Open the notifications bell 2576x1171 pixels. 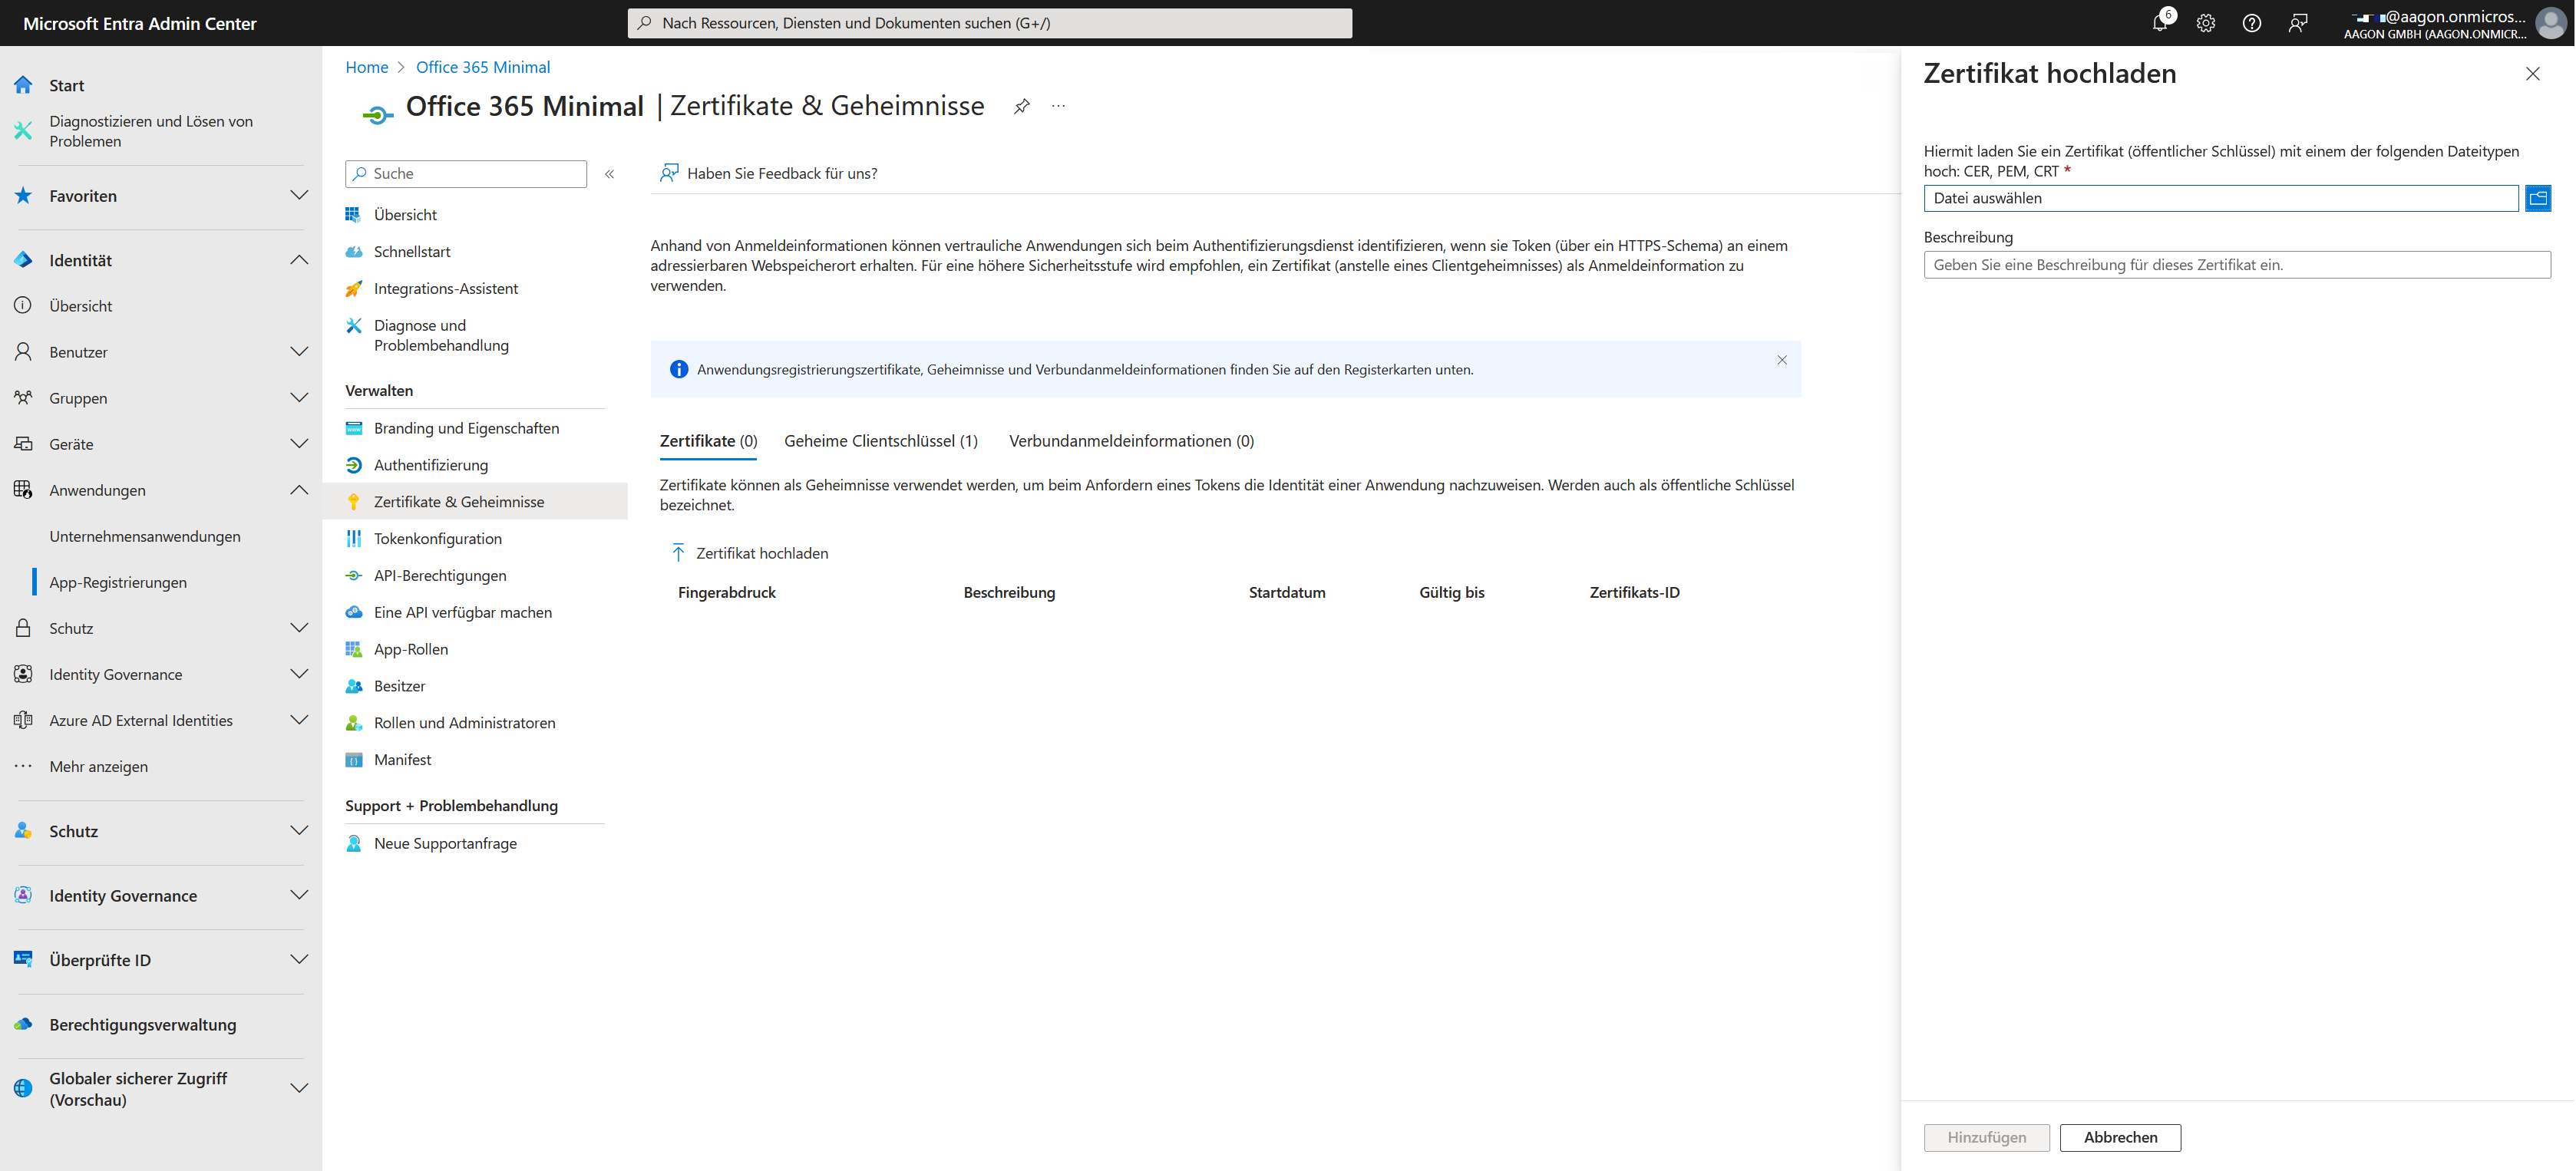[x=2160, y=22]
